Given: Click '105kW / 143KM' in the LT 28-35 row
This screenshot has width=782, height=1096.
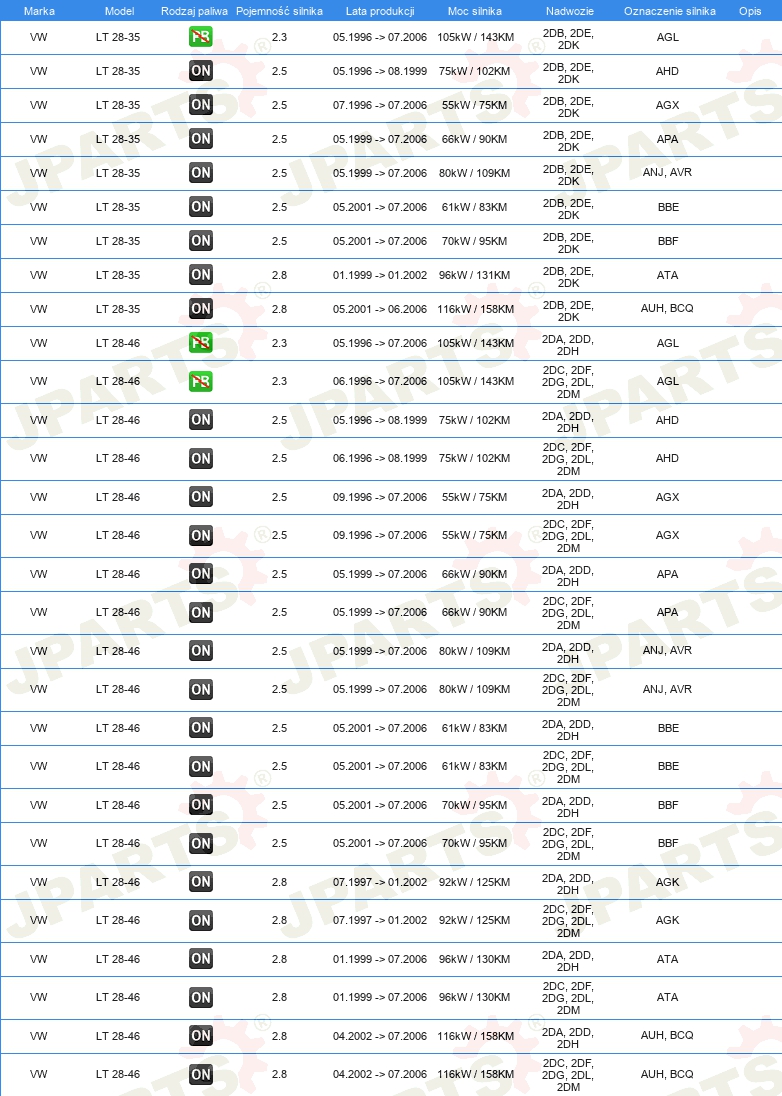Looking at the screenshot, I should pos(475,37).
